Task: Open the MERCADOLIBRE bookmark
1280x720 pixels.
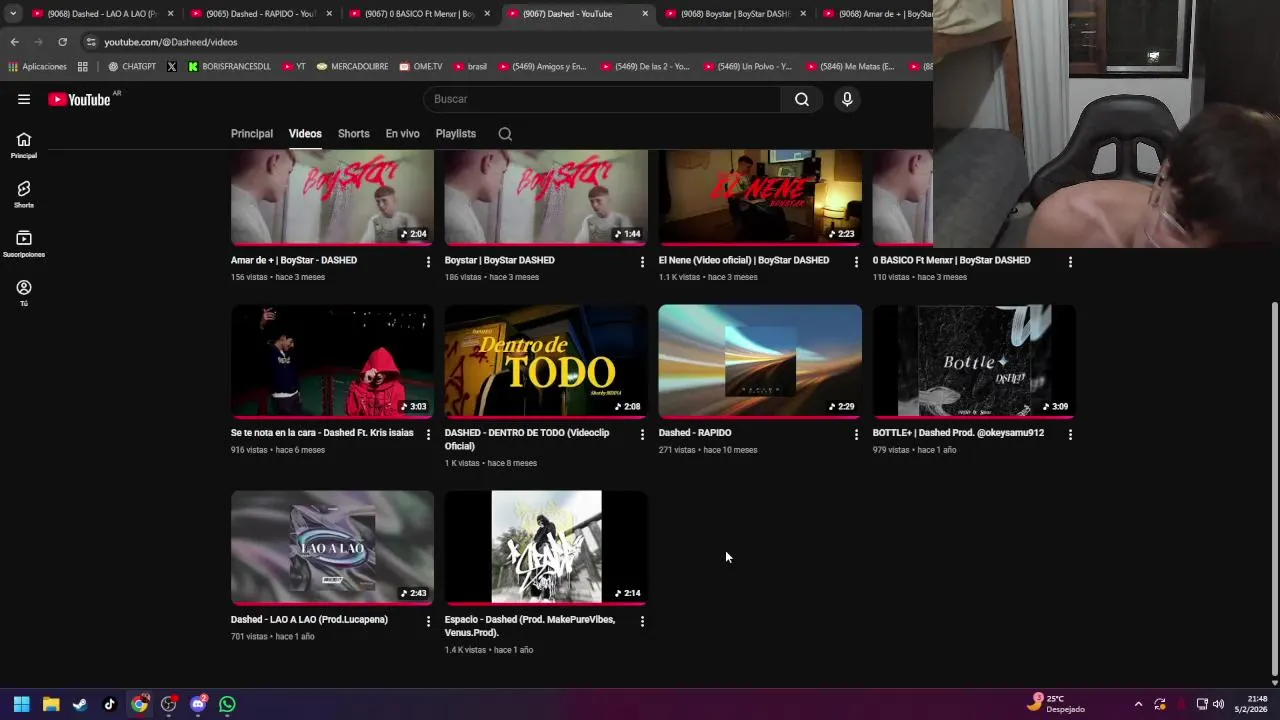Action: (x=352, y=67)
